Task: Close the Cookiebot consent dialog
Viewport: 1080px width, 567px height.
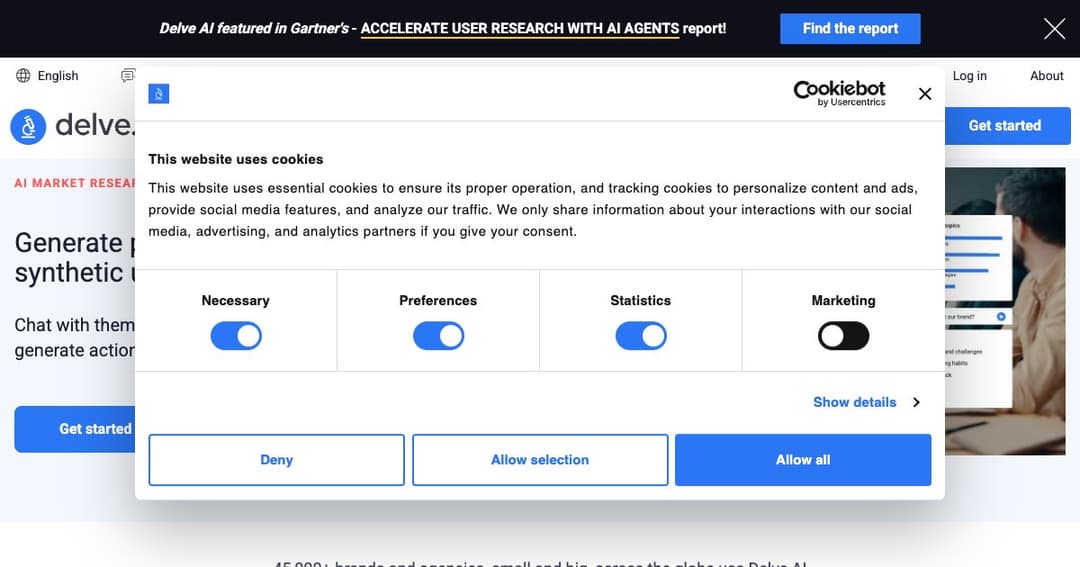Action: point(925,94)
